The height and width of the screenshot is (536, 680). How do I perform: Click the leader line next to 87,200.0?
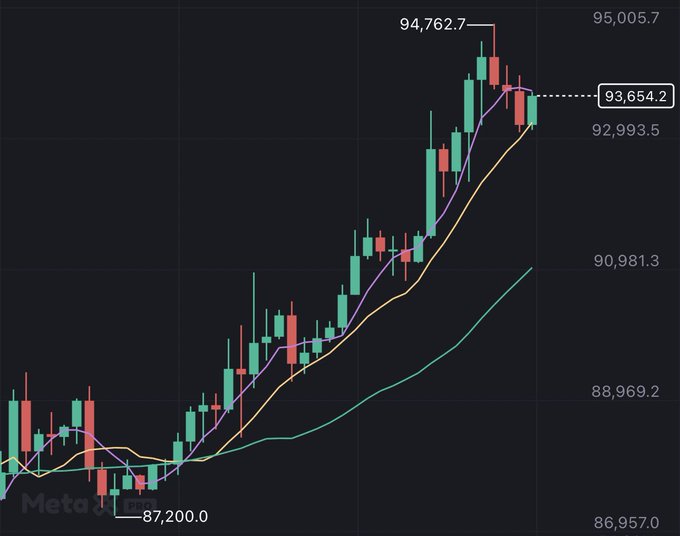pos(128,516)
